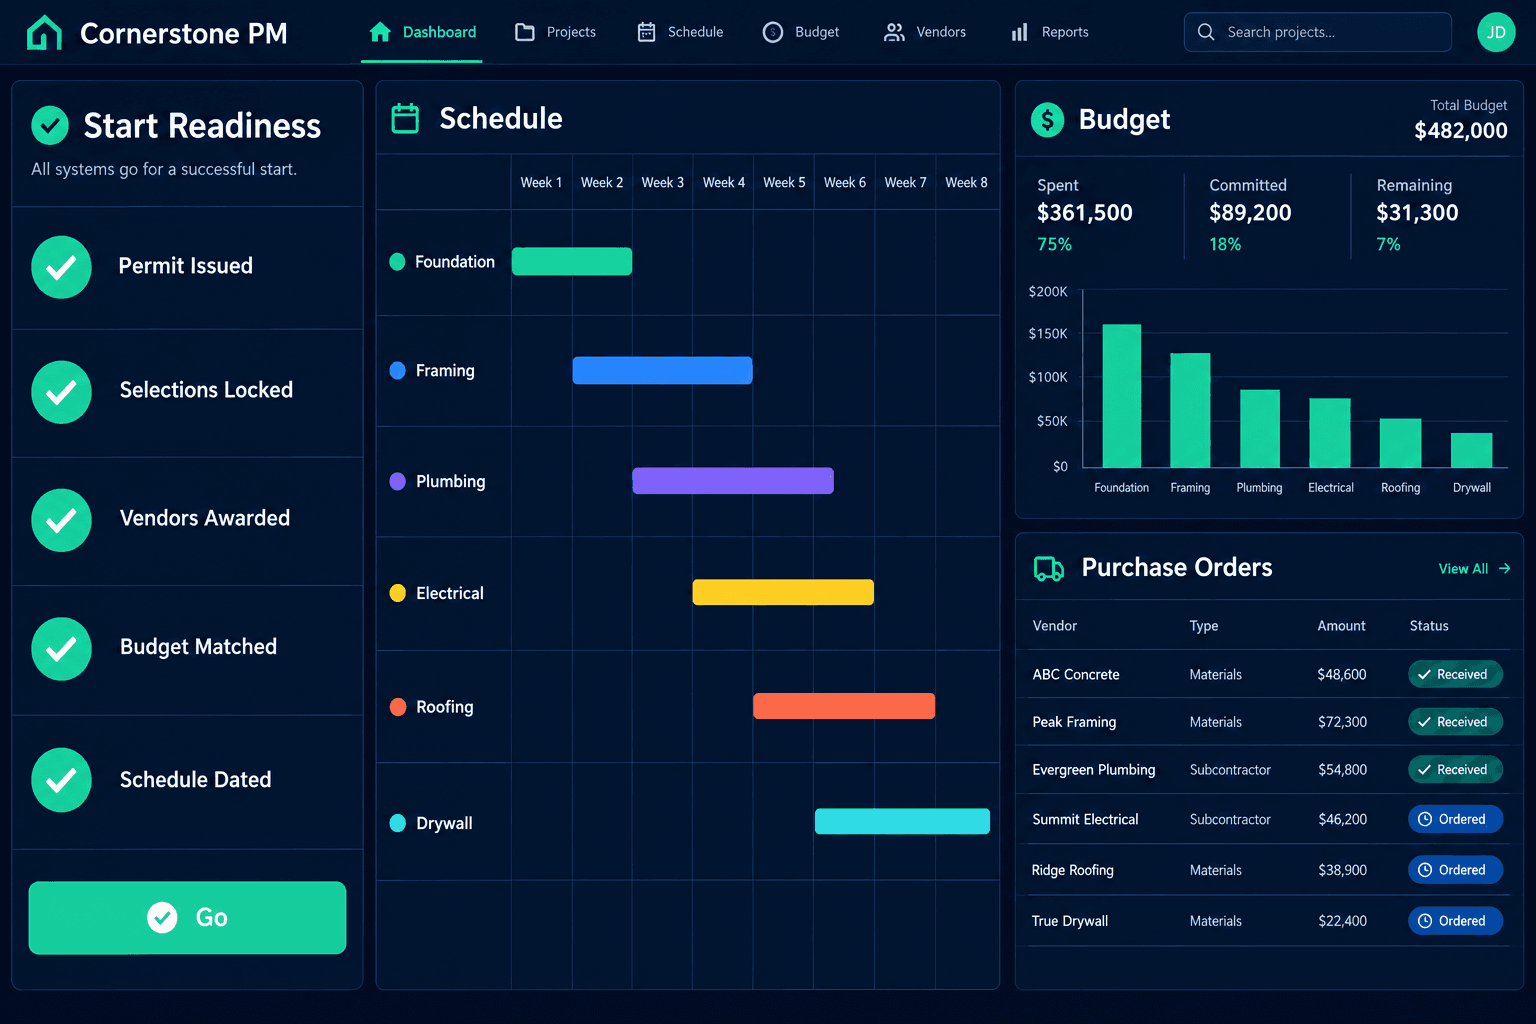This screenshot has width=1536, height=1024.
Task: Click the $482,000 total budget value
Action: click(1461, 131)
